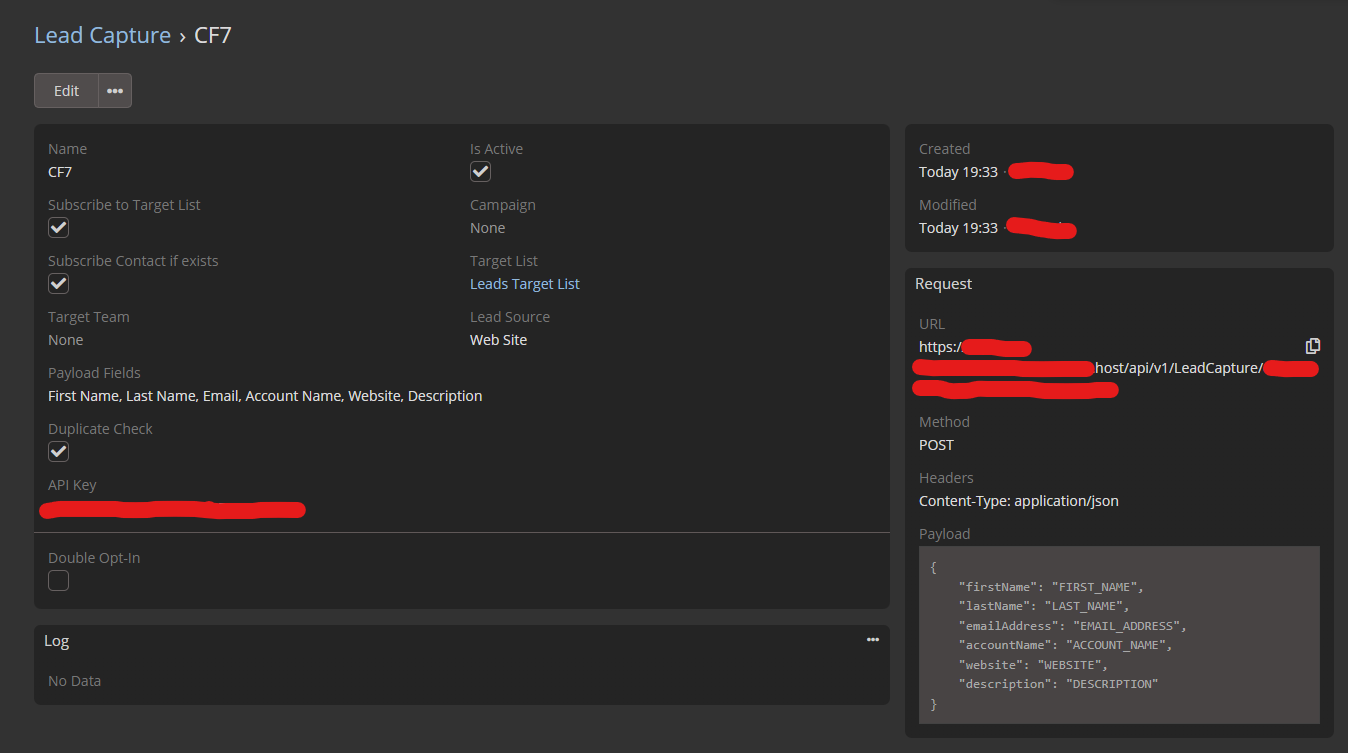
Task: Click the lastName line in payload
Action: 1044,606
